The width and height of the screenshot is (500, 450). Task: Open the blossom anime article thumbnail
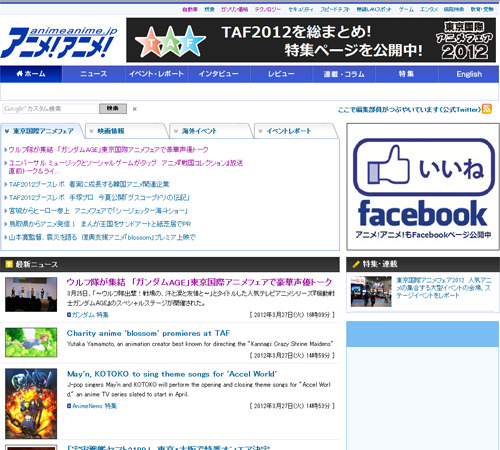[31, 343]
